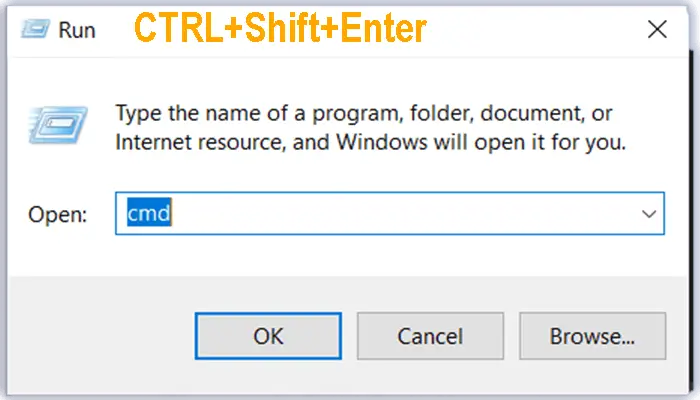The height and width of the screenshot is (400, 700).
Task: Close the Run dialog with X
Action: pyautogui.click(x=657, y=30)
